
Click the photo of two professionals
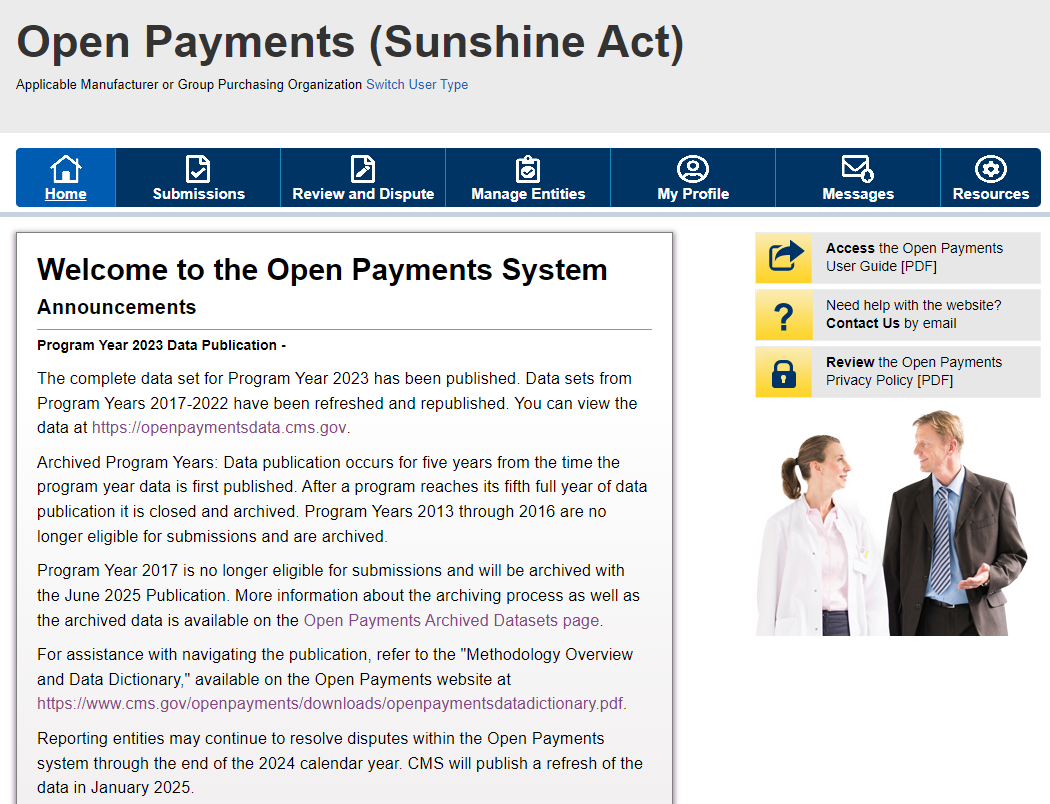pyautogui.click(x=891, y=523)
